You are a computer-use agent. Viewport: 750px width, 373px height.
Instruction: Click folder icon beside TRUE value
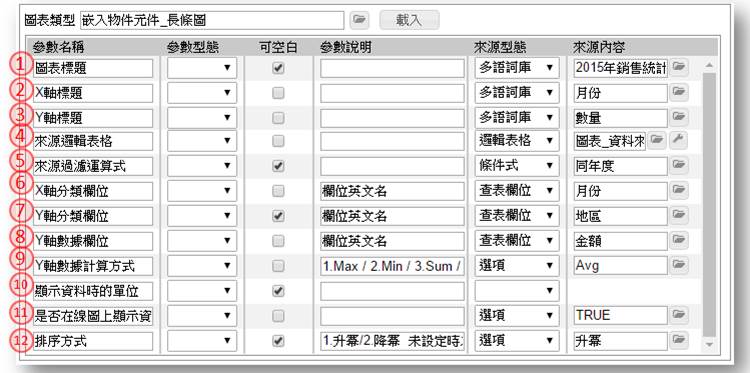(x=678, y=315)
